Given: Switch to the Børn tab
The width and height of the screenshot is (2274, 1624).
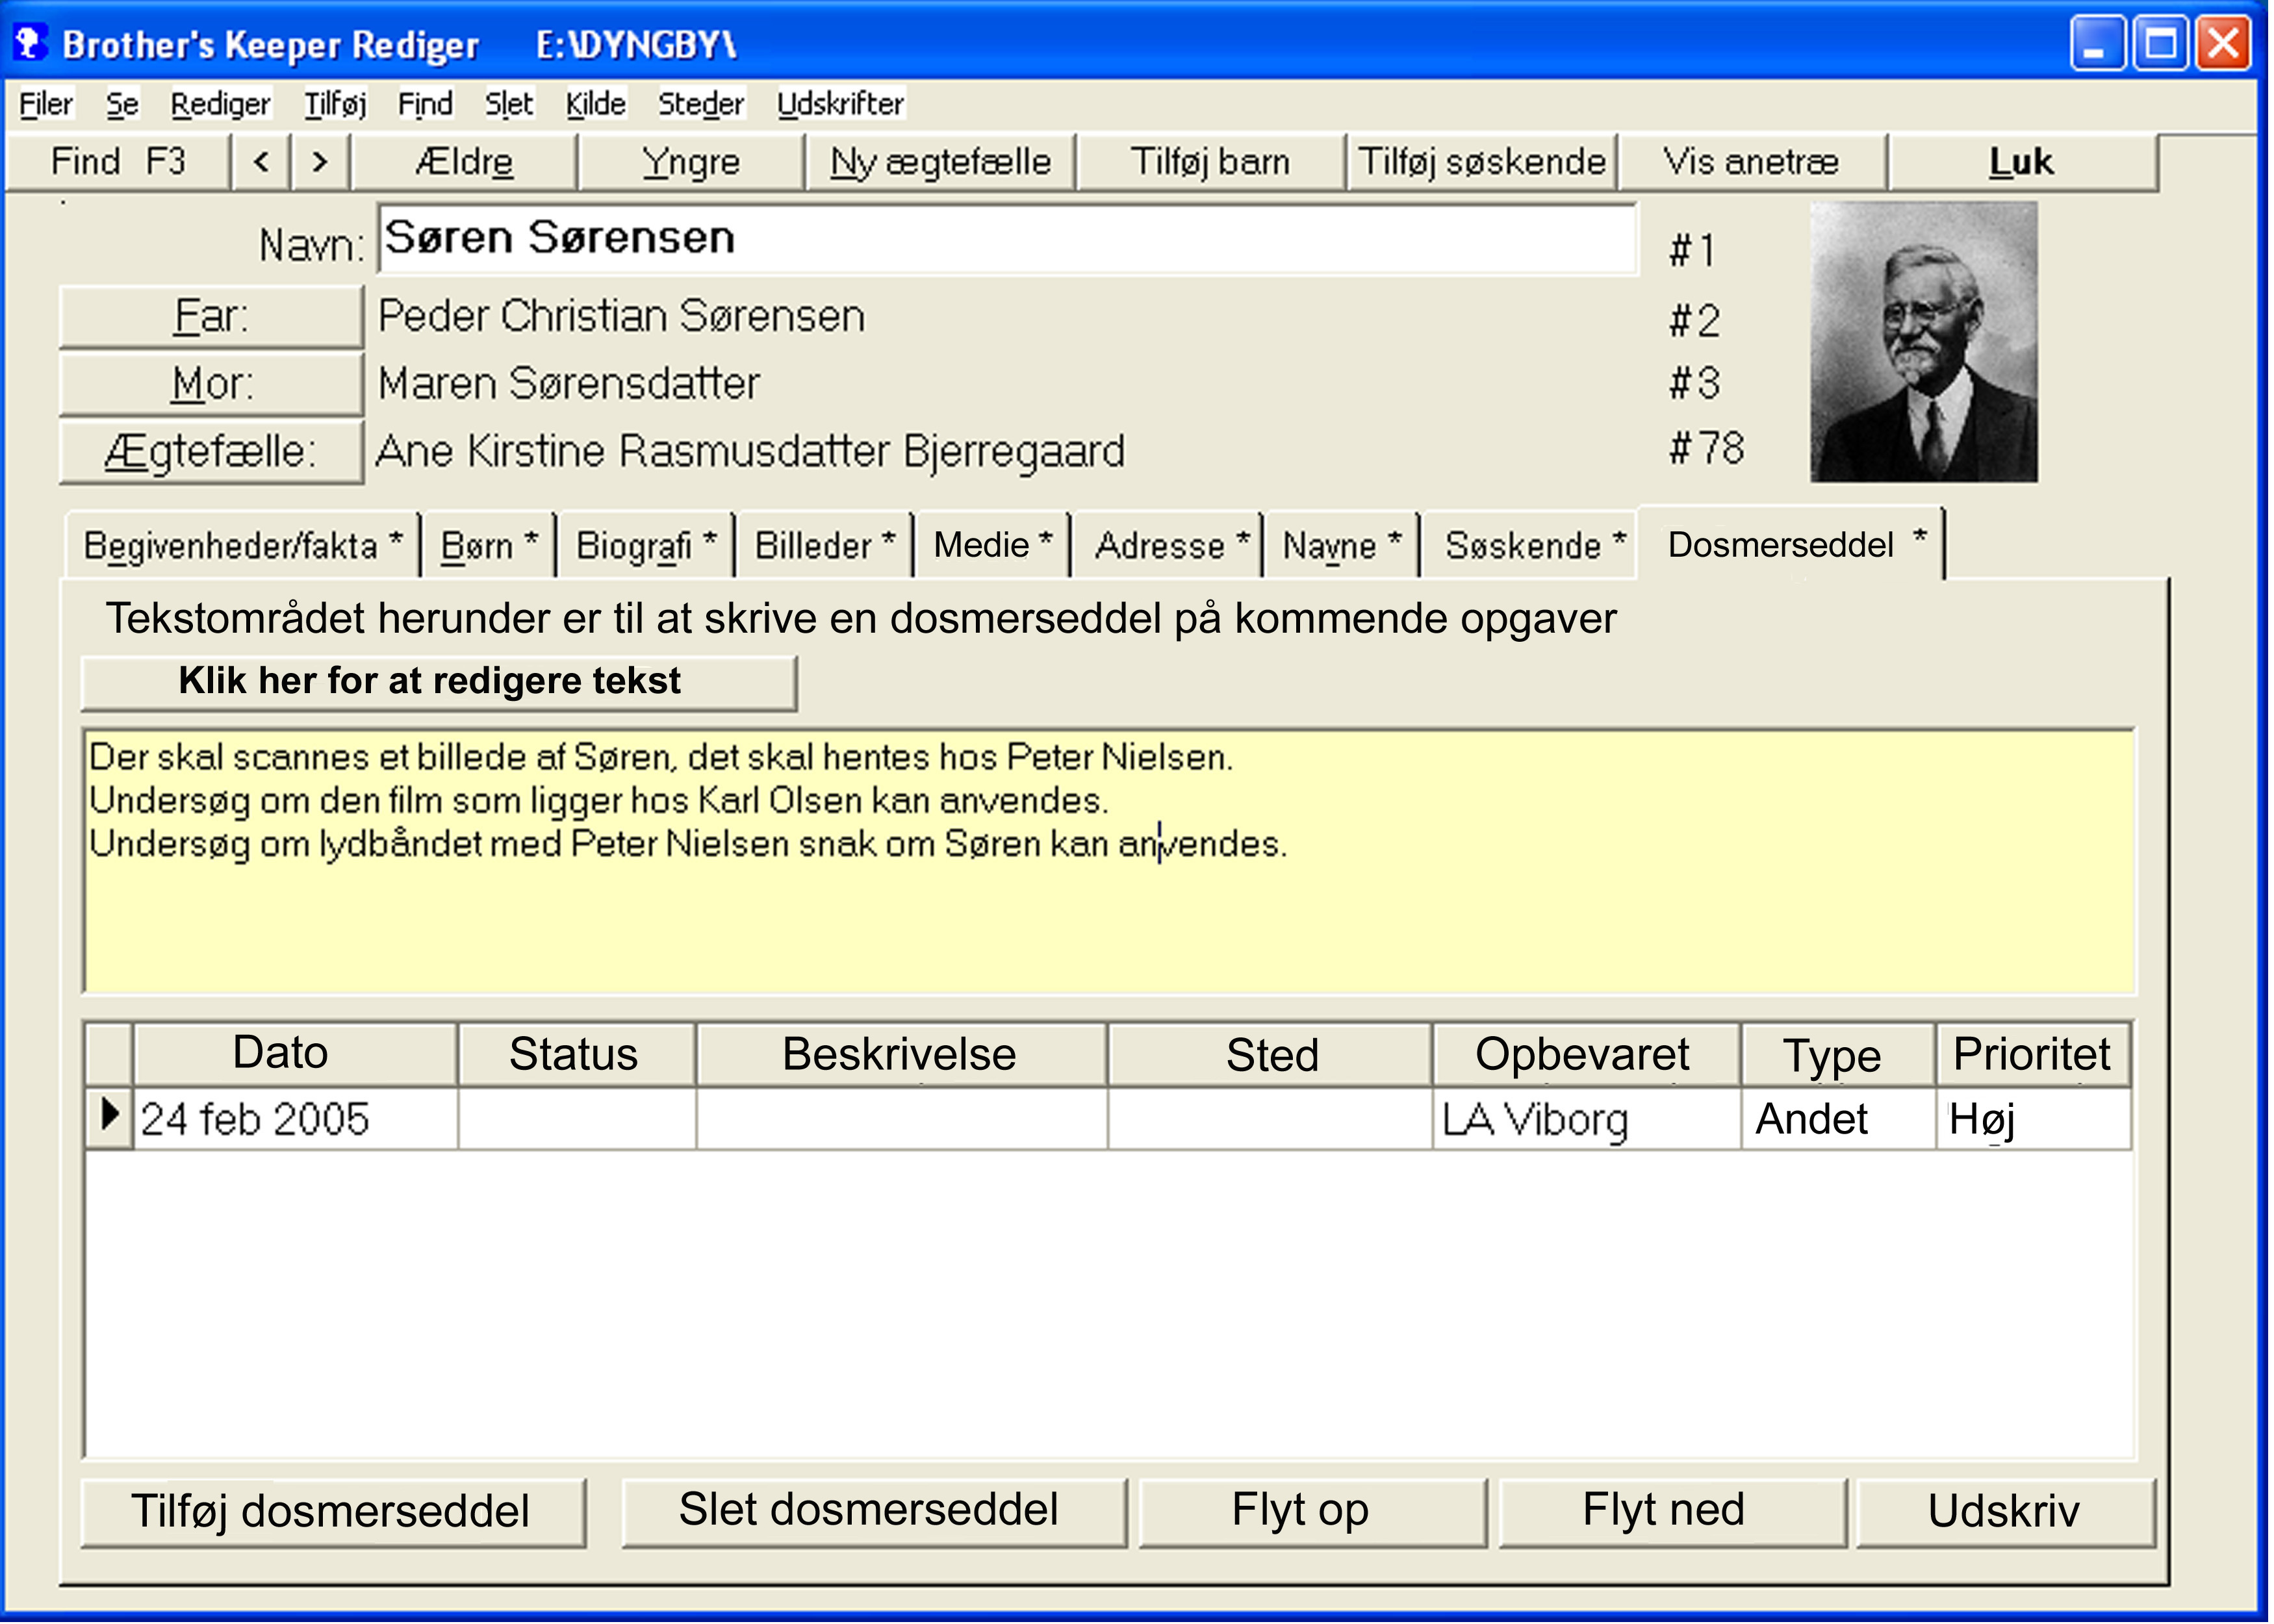Looking at the screenshot, I should (489, 546).
